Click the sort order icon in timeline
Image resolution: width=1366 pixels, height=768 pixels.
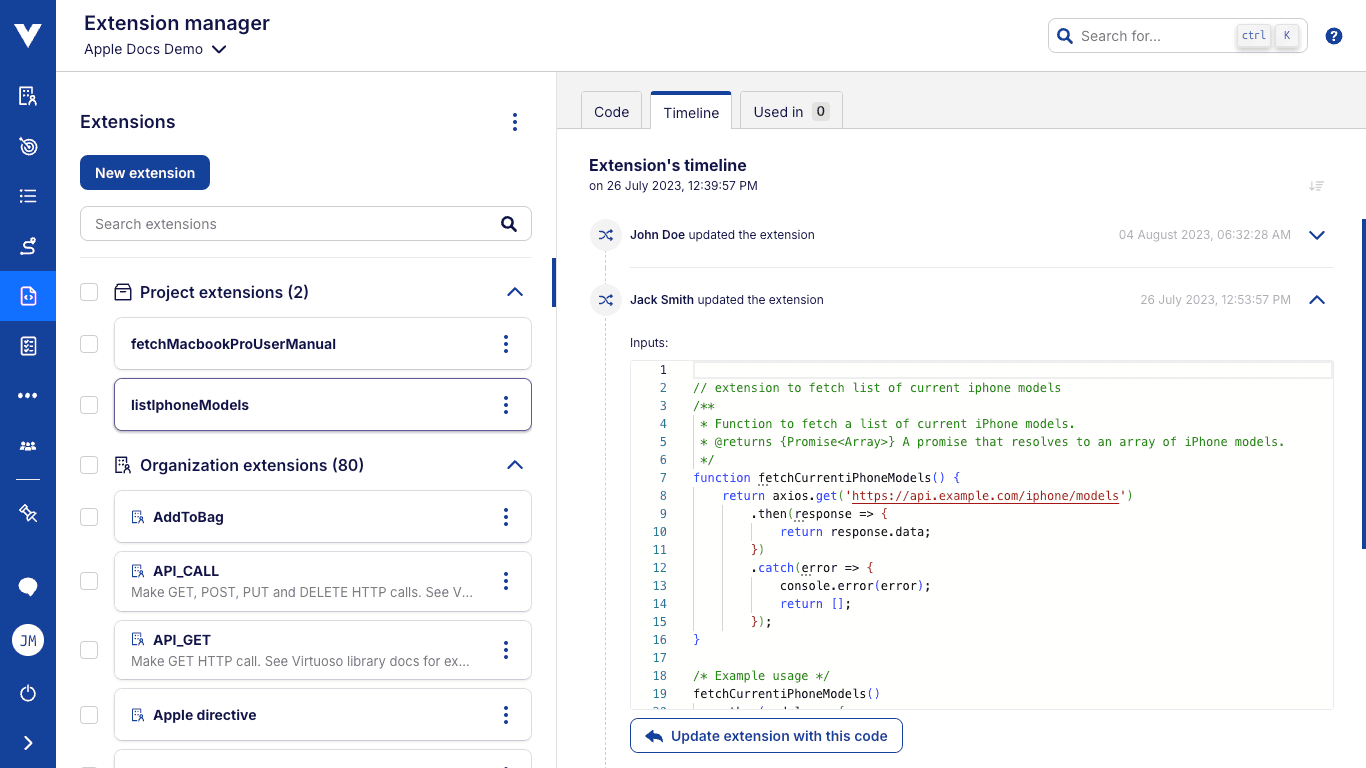point(1316,186)
